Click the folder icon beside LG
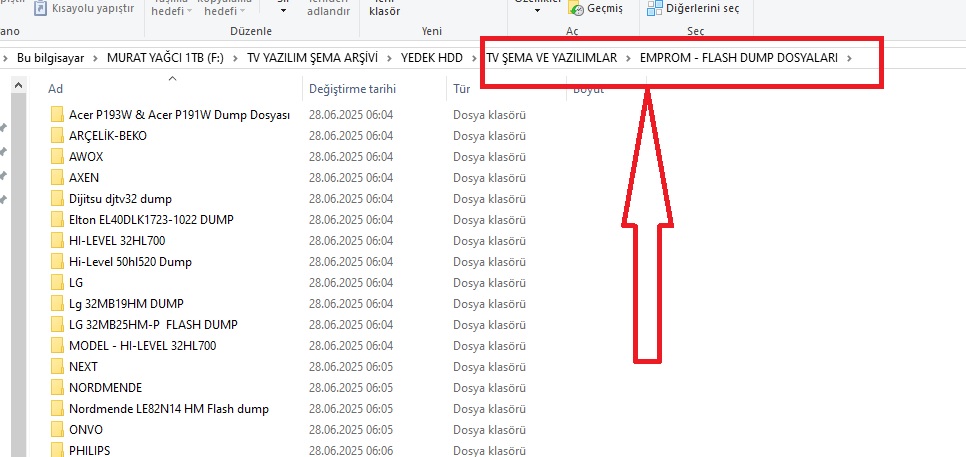The image size is (966, 457). click(57, 283)
